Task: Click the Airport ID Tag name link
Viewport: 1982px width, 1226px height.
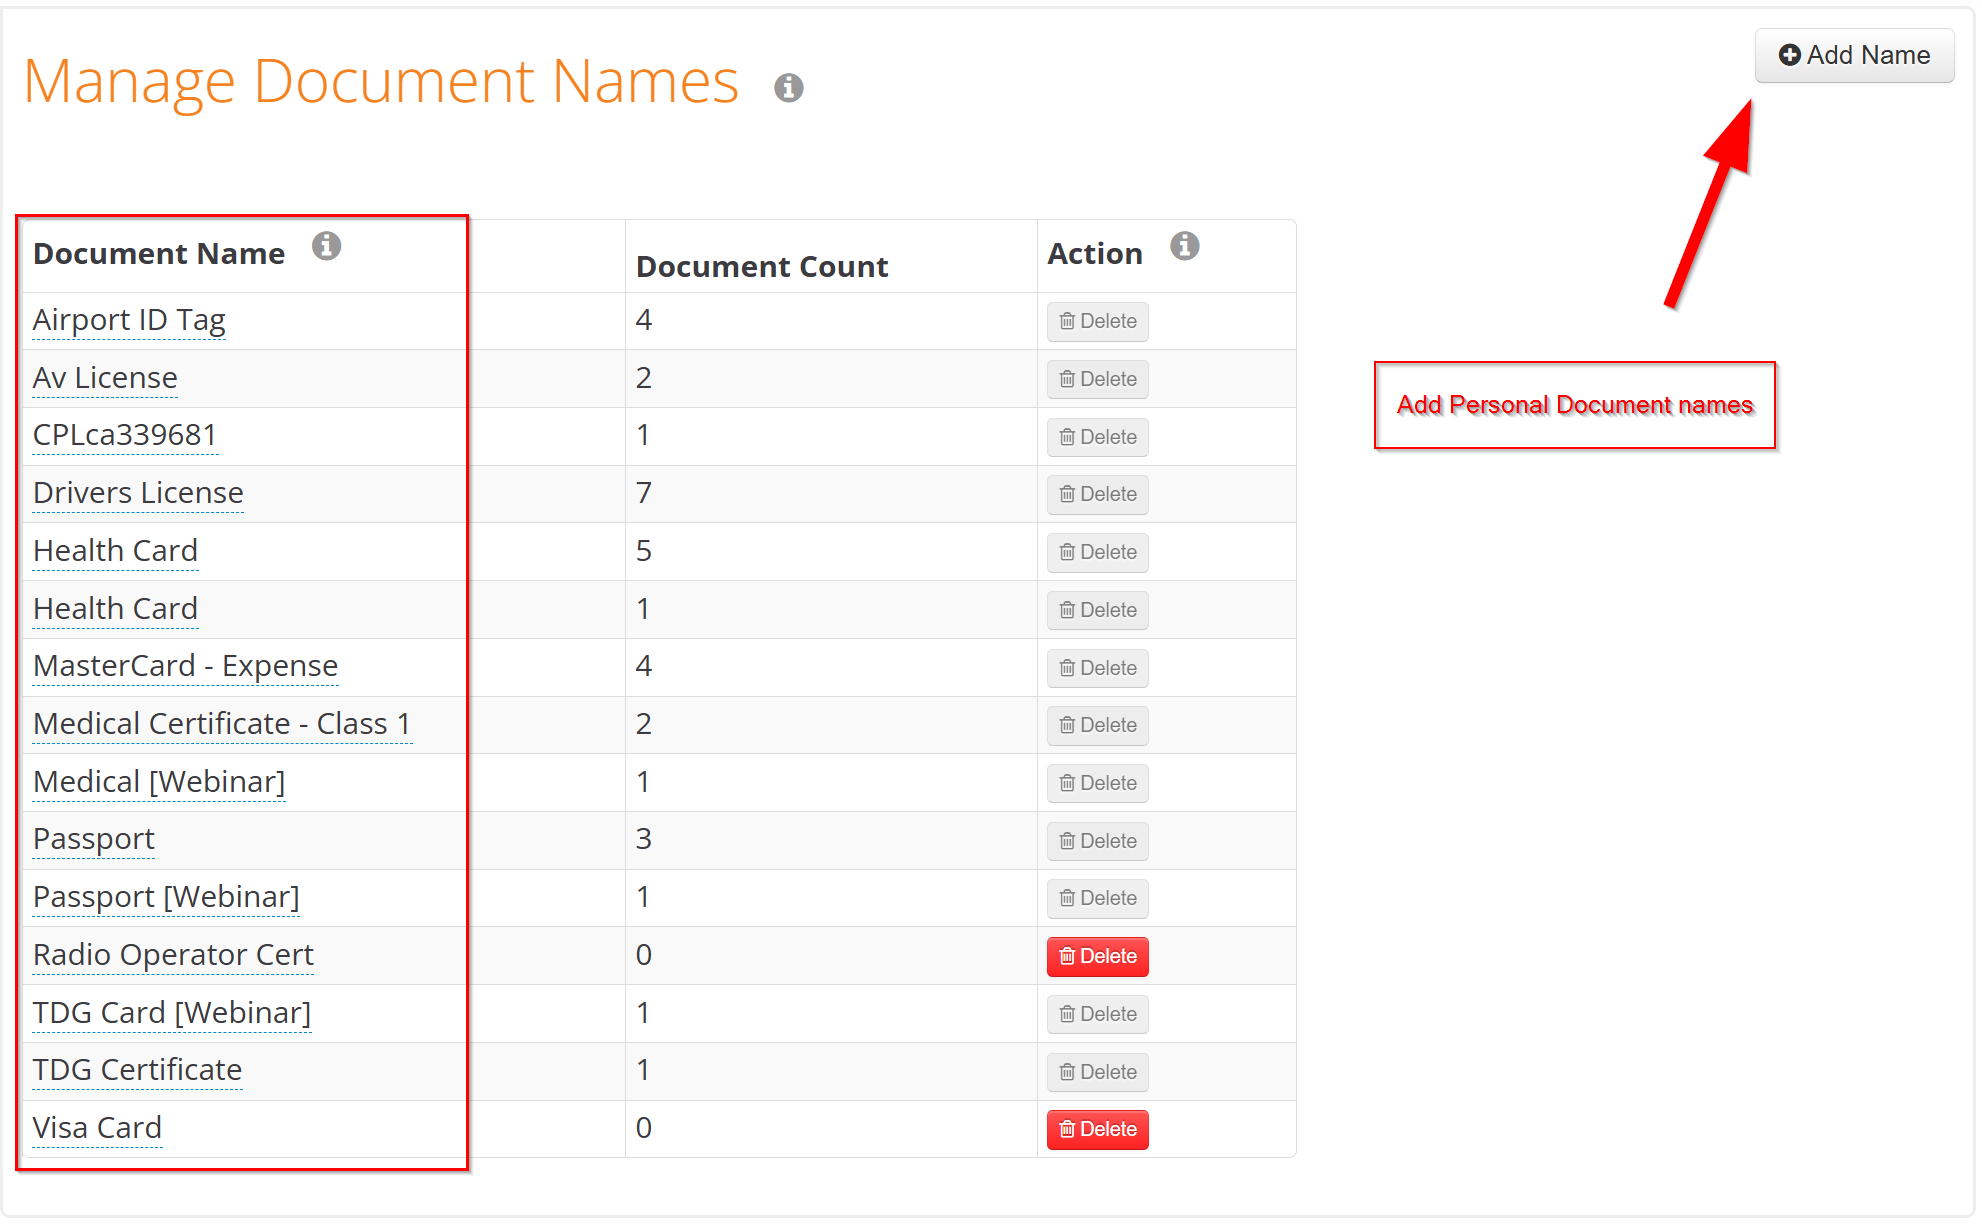Action: pyautogui.click(x=129, y=320)
